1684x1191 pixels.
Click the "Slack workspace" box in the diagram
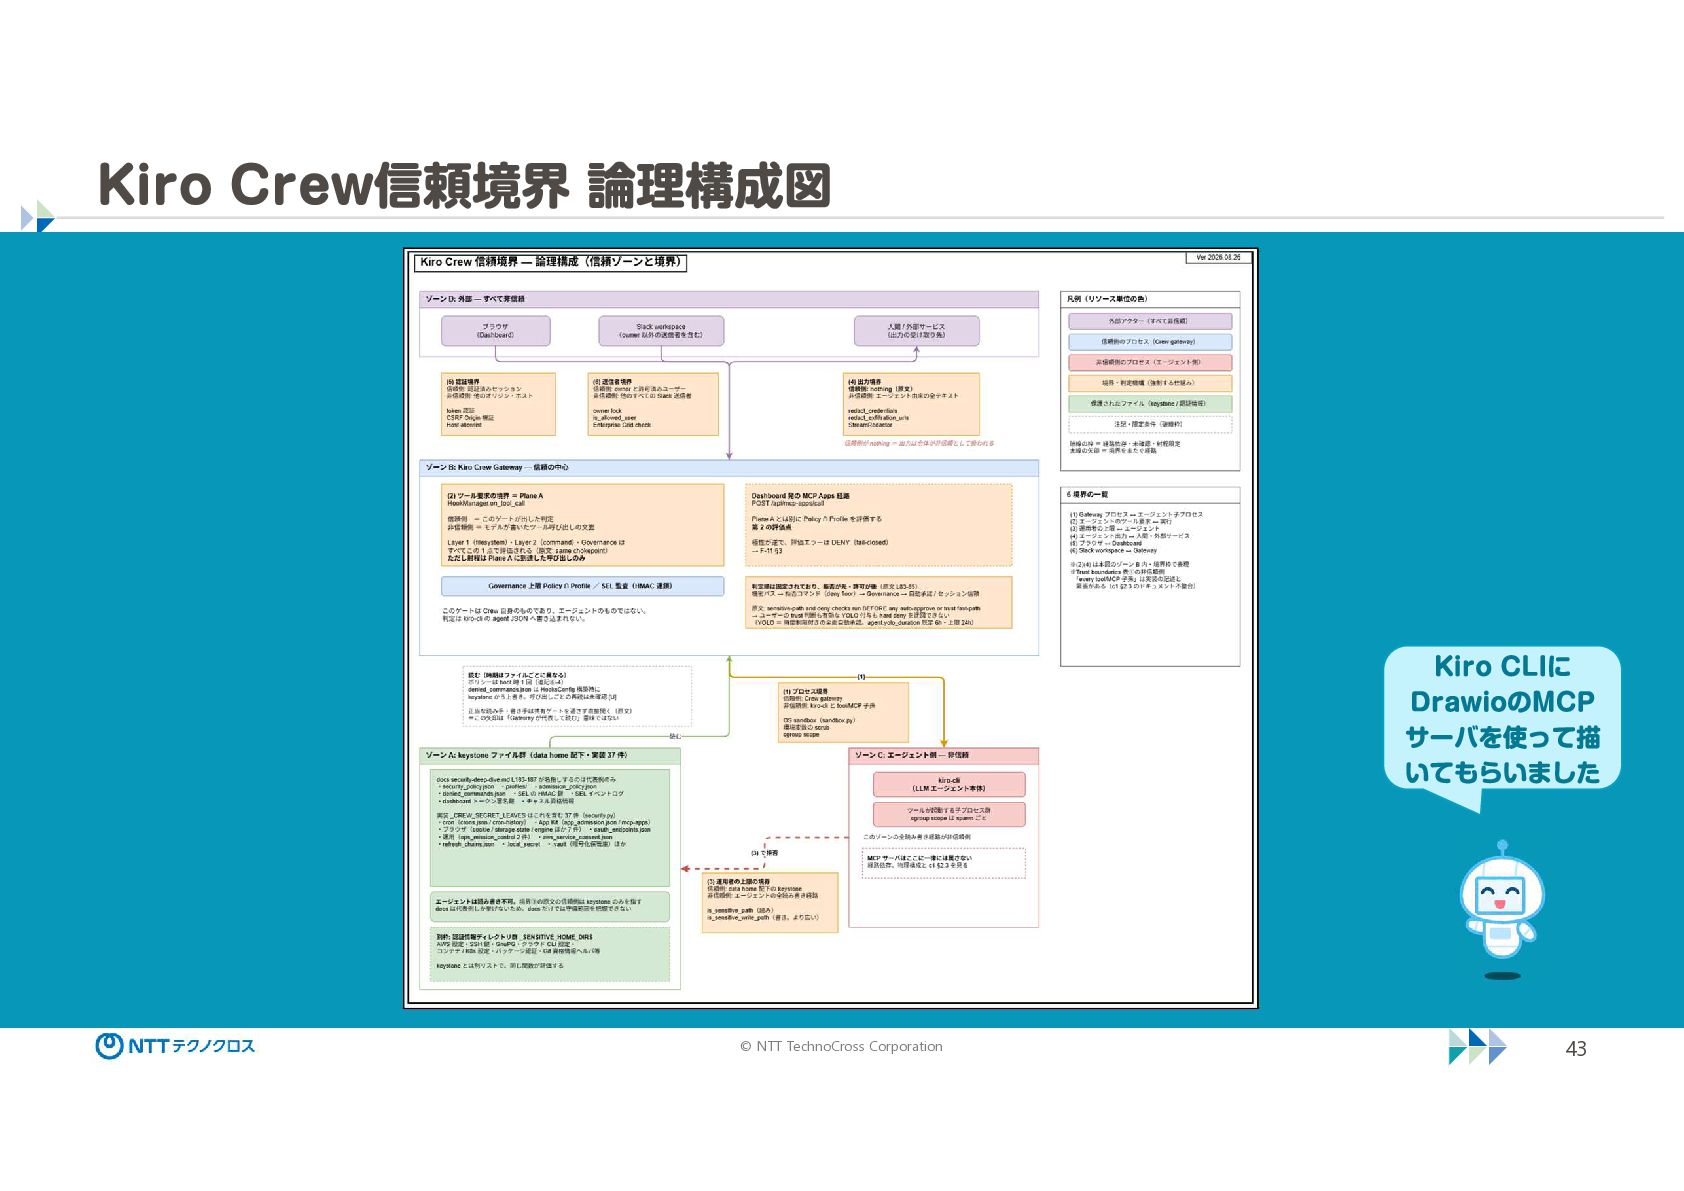click(x=661, y=331)
